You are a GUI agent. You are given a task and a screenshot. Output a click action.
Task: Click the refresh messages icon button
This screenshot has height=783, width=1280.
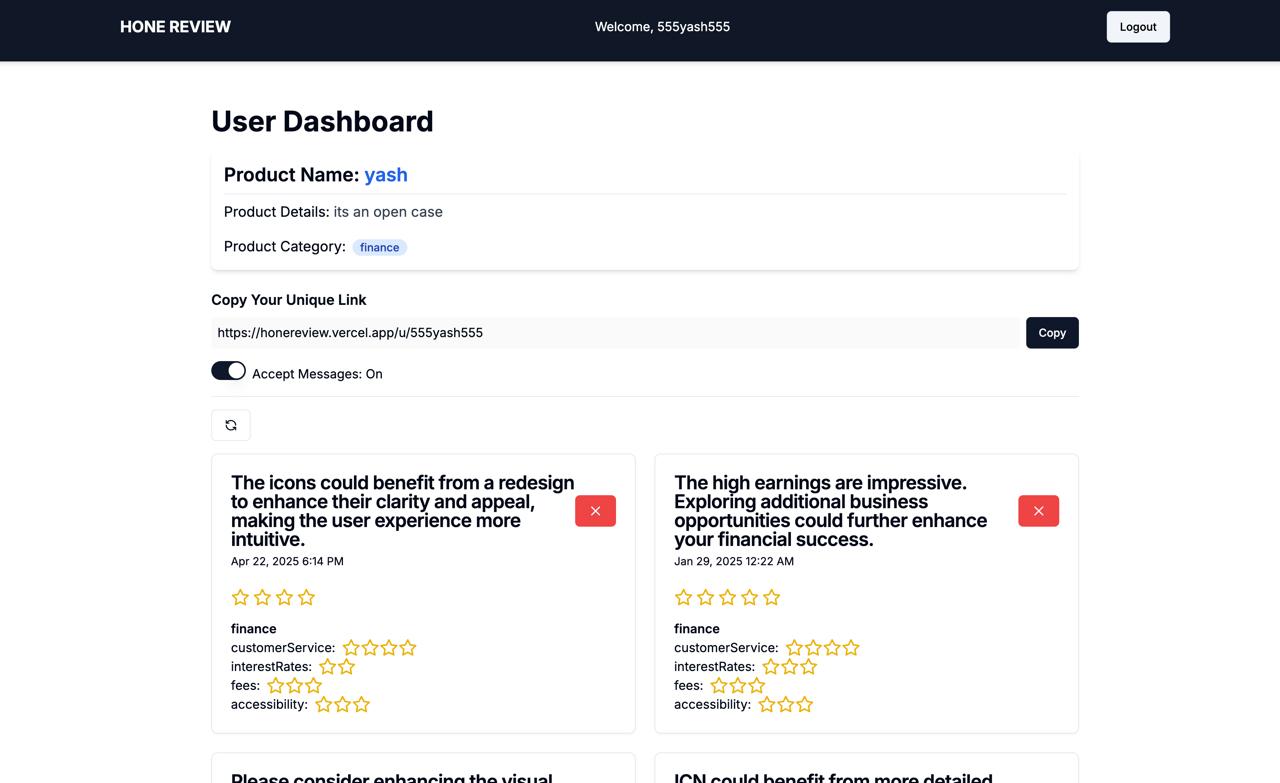coord(231,425)
